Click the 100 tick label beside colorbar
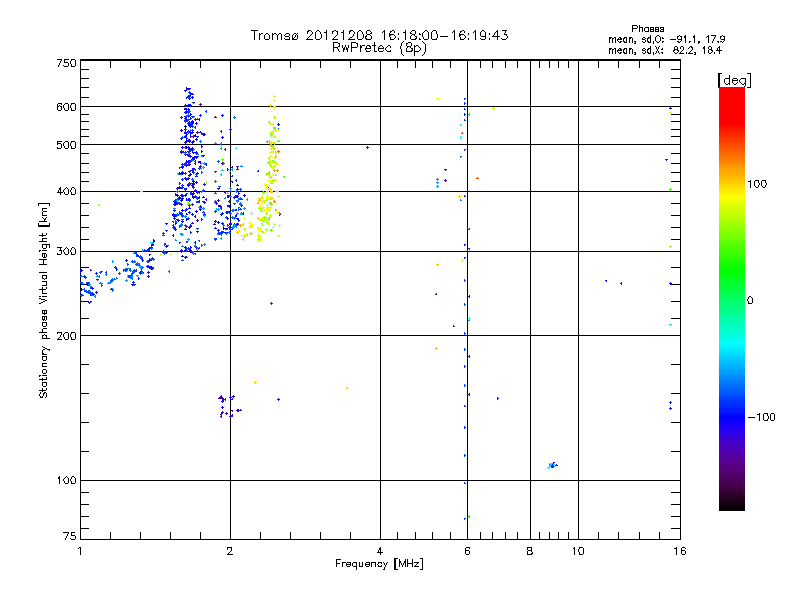 coord(762,183)
